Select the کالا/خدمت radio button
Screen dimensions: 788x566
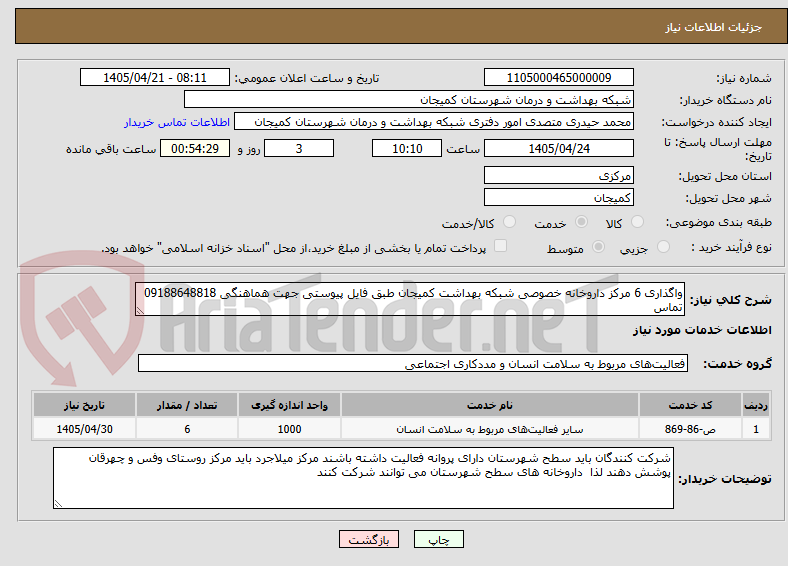tap(510, 222)
